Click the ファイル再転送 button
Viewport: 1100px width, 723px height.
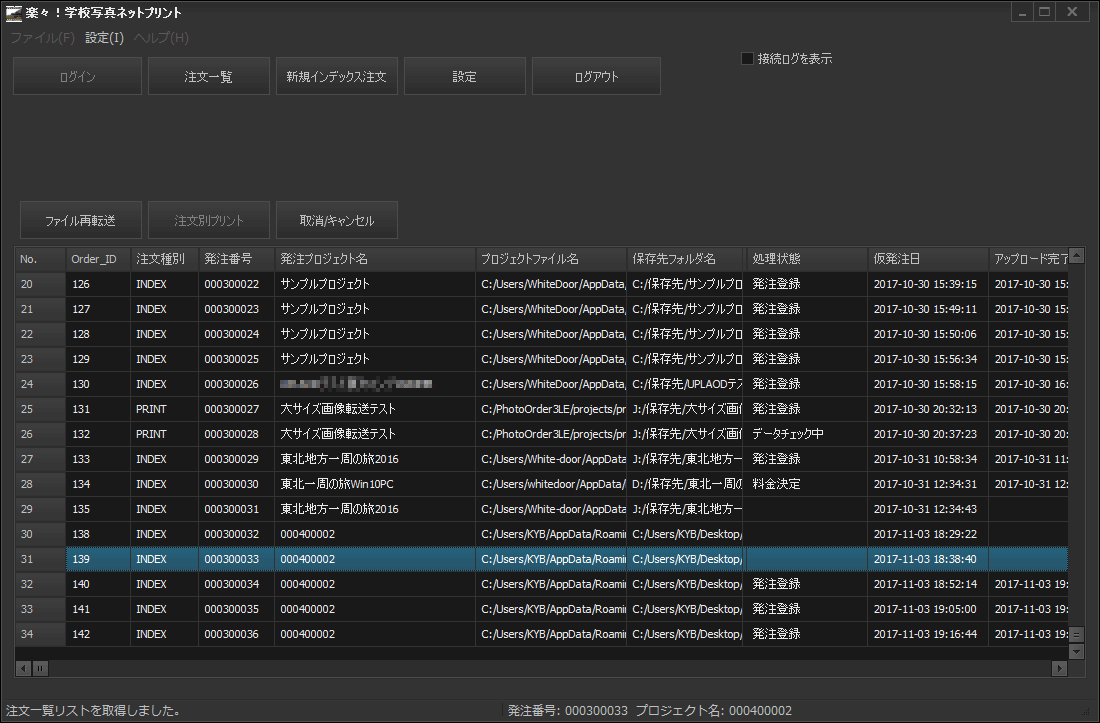81,220
